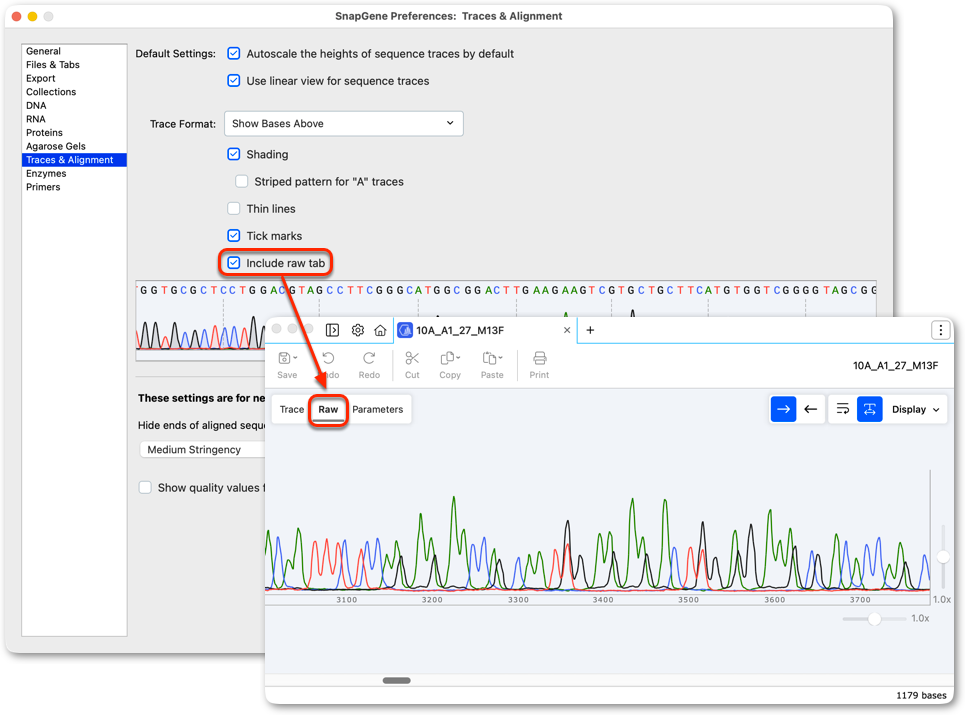Select Traces & Alignment preferences category
965x715 pixels.
click(74, 160)
